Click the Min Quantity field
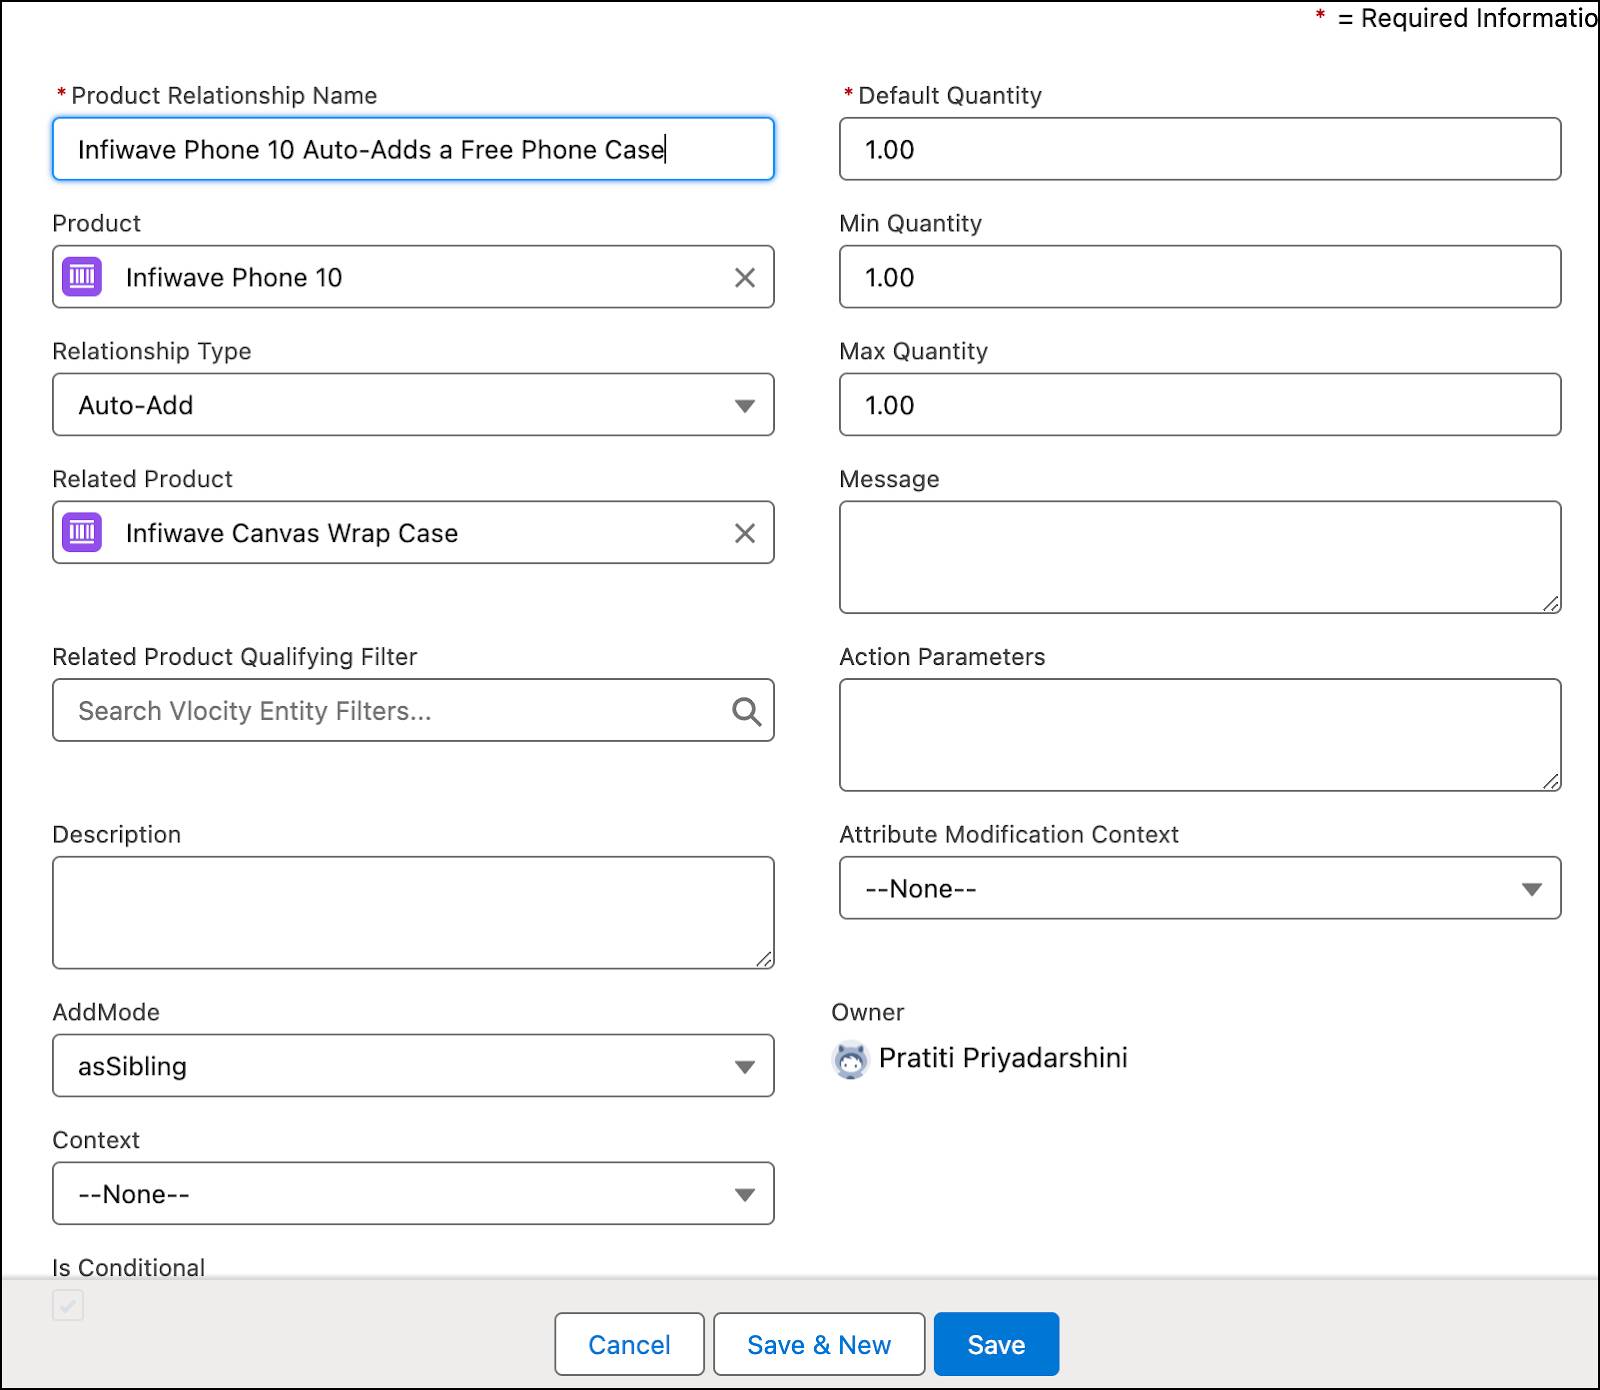The height and width of the screenshot is (1390, 1600). coord(1200,277)
